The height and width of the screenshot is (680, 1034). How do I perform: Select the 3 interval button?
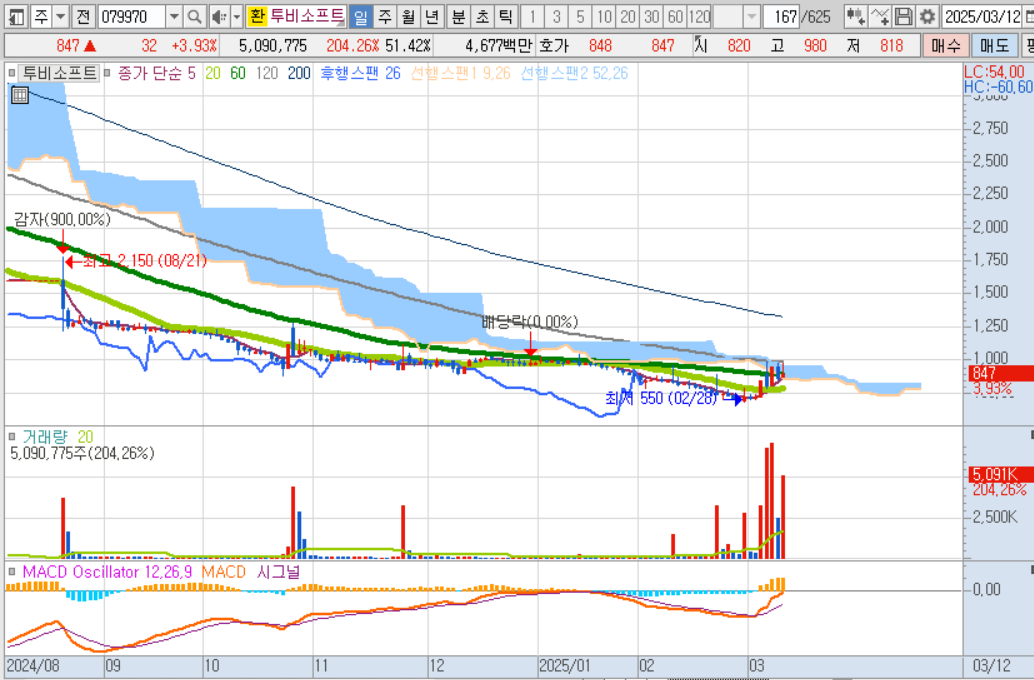click(556, 16)
